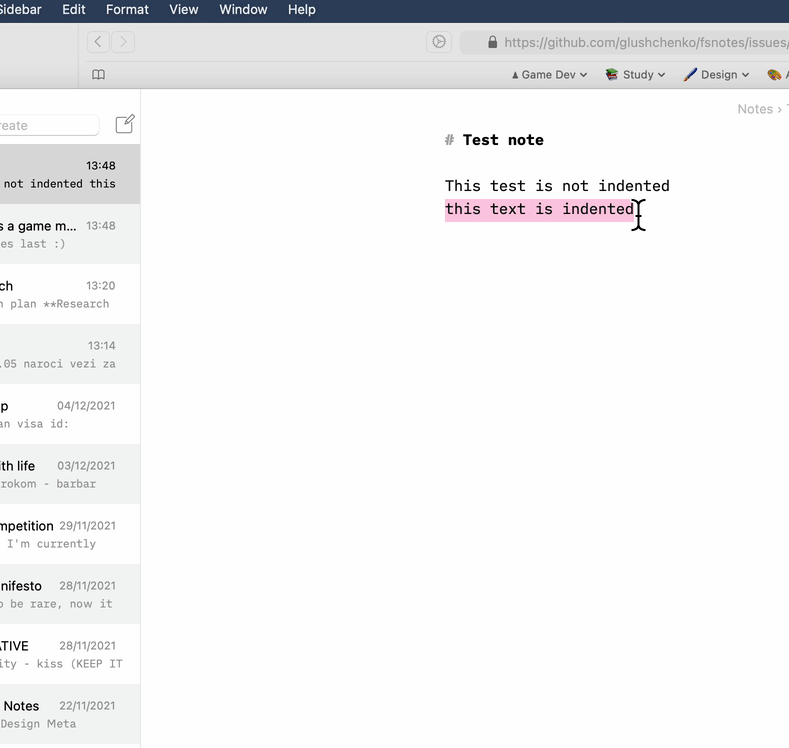Open the Edit menu
This screenshot has width=789, height=748.
click(x=73, y=10)
